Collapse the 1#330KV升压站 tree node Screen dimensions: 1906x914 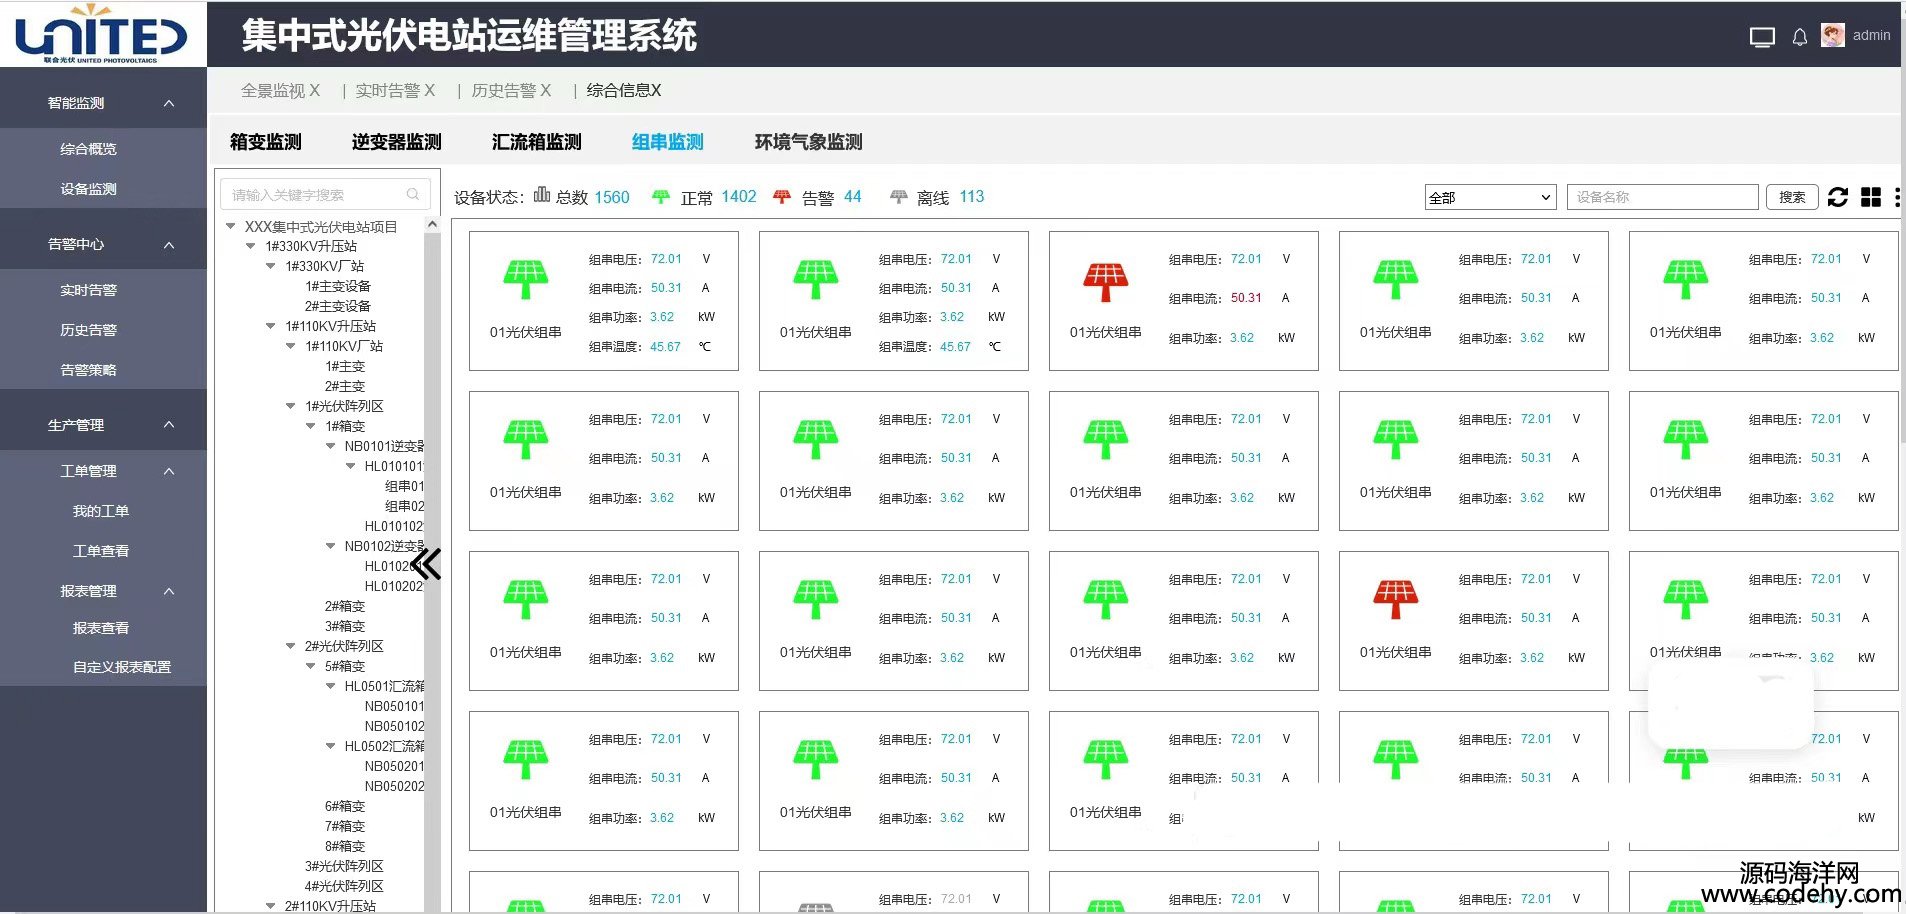tap(251, 246)
